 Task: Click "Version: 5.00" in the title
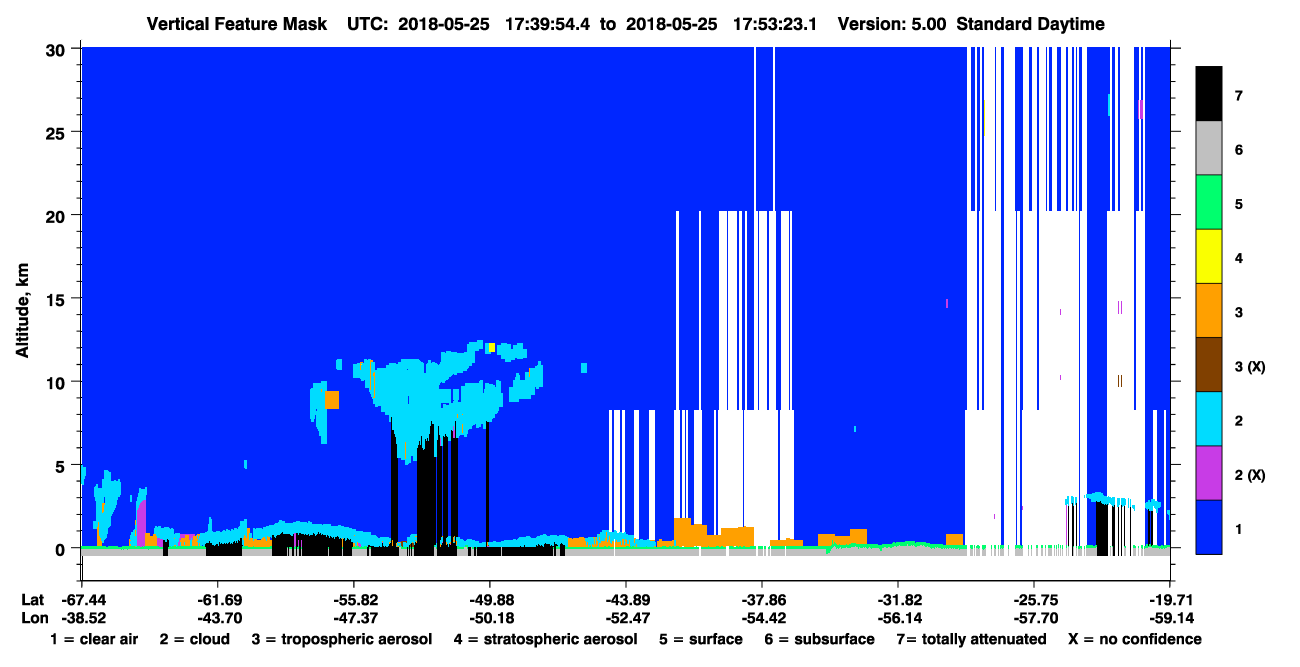pyautogui.click(x=892, y=24)
